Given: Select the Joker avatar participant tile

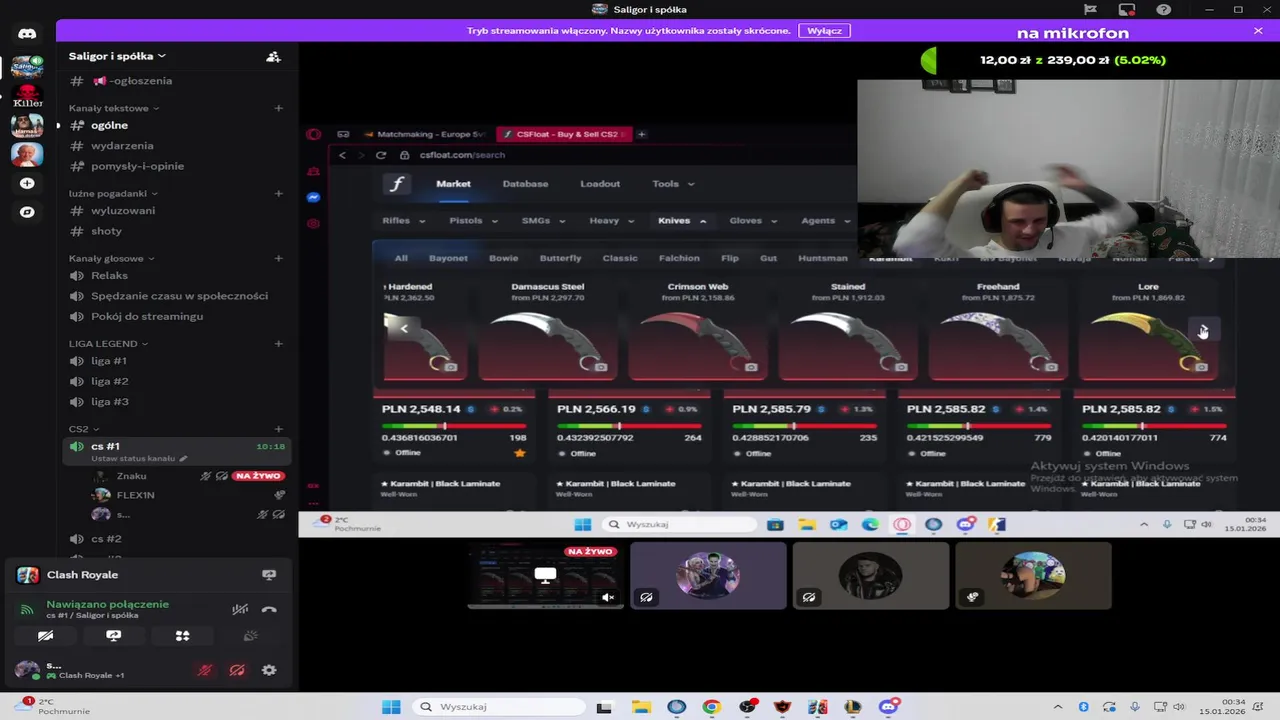Looking at the screenshot, I should pyautogui.click(x=708, y=576).
